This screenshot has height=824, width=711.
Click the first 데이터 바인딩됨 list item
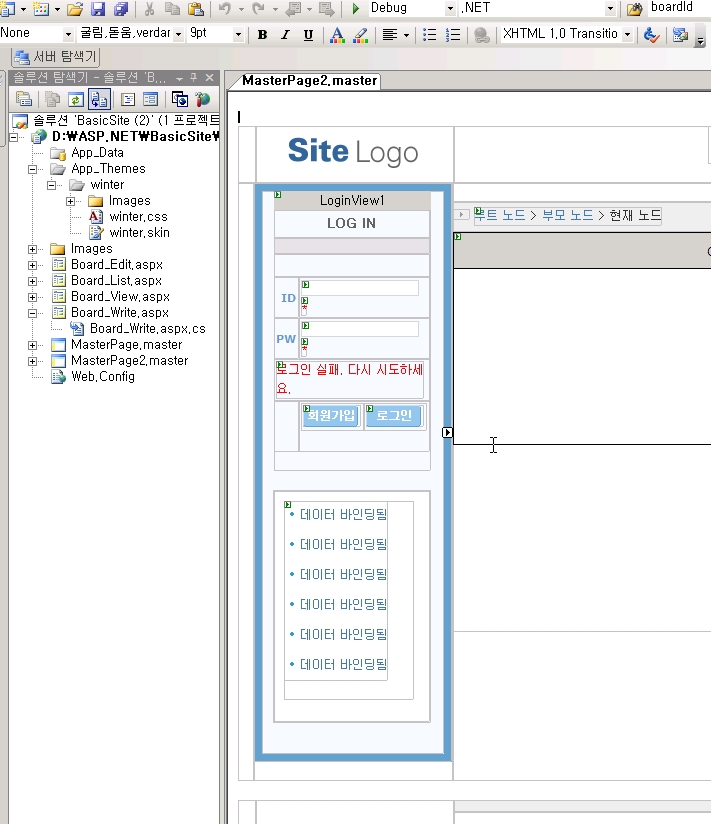point(343,514)
